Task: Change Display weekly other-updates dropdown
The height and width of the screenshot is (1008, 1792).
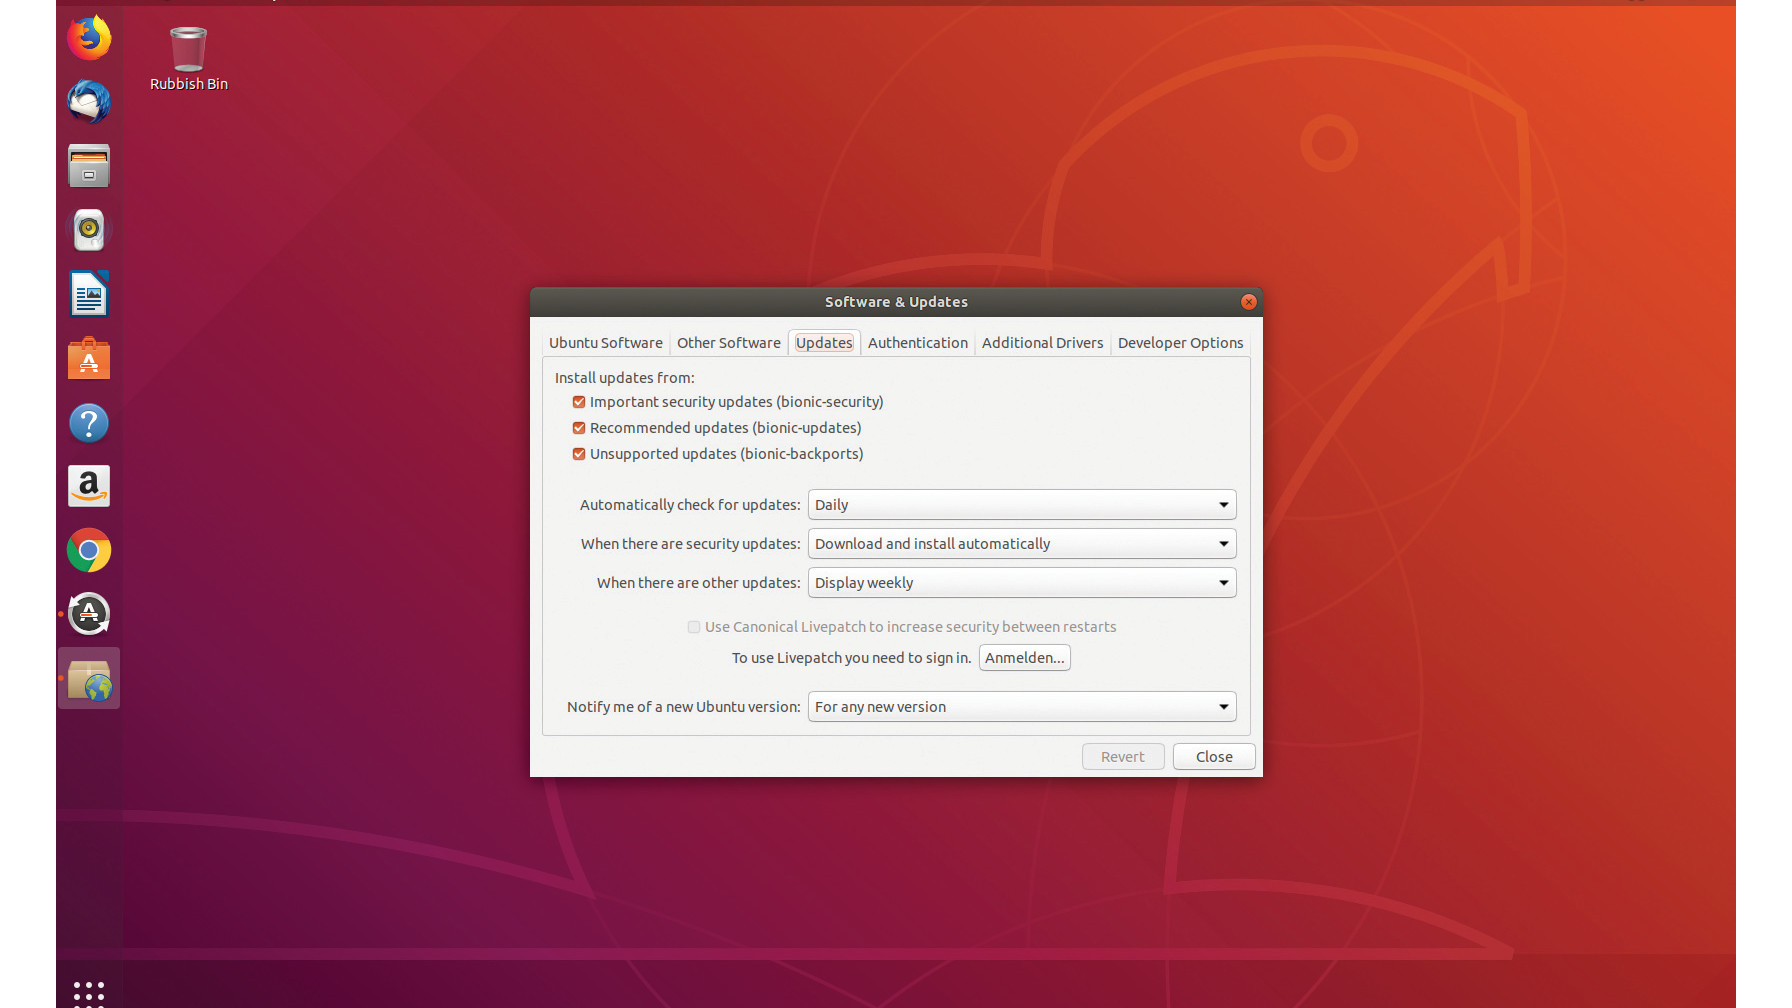Action: (1022, 583)
